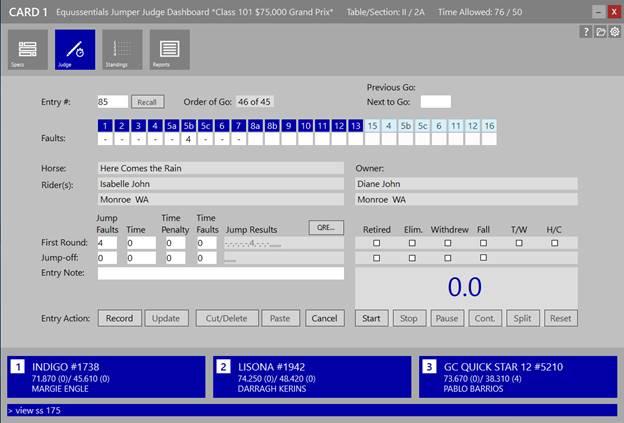Screen dimensions: 624x423
Task: Click Jump-off Time Faults field
Action: pos(207,258)
